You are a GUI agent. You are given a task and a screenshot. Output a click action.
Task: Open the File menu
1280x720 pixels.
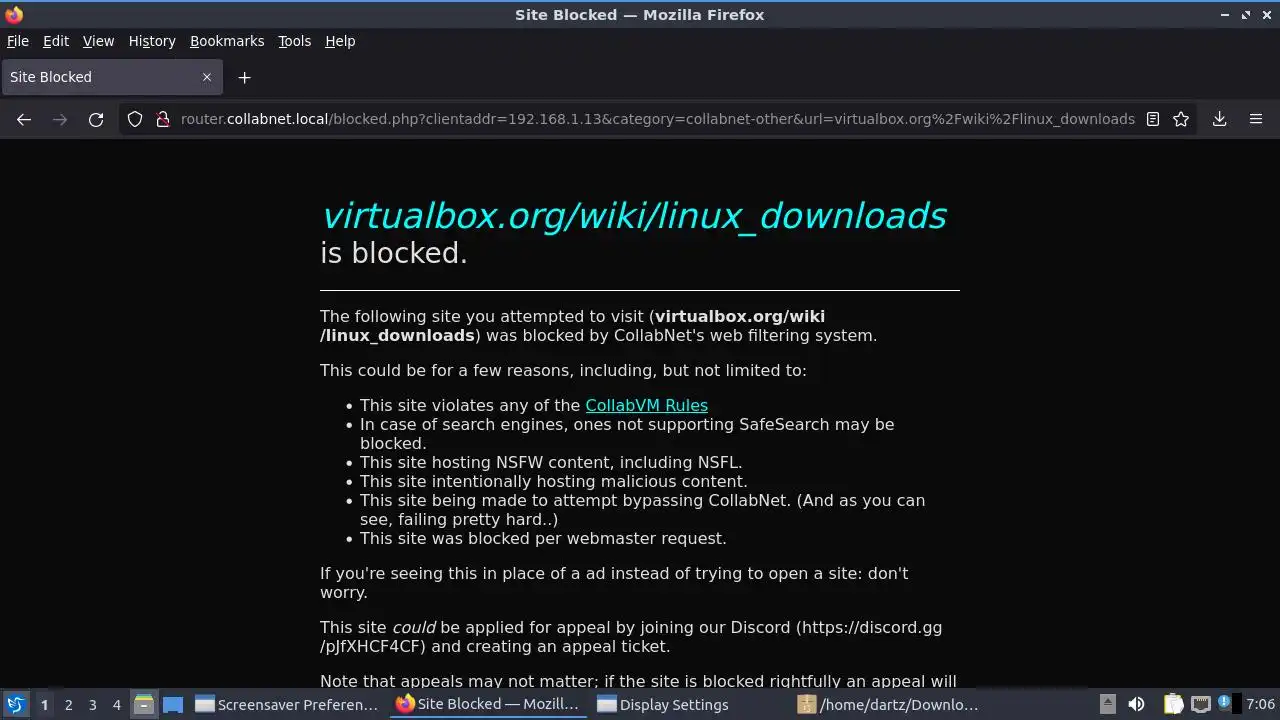(x=18, y=41)
